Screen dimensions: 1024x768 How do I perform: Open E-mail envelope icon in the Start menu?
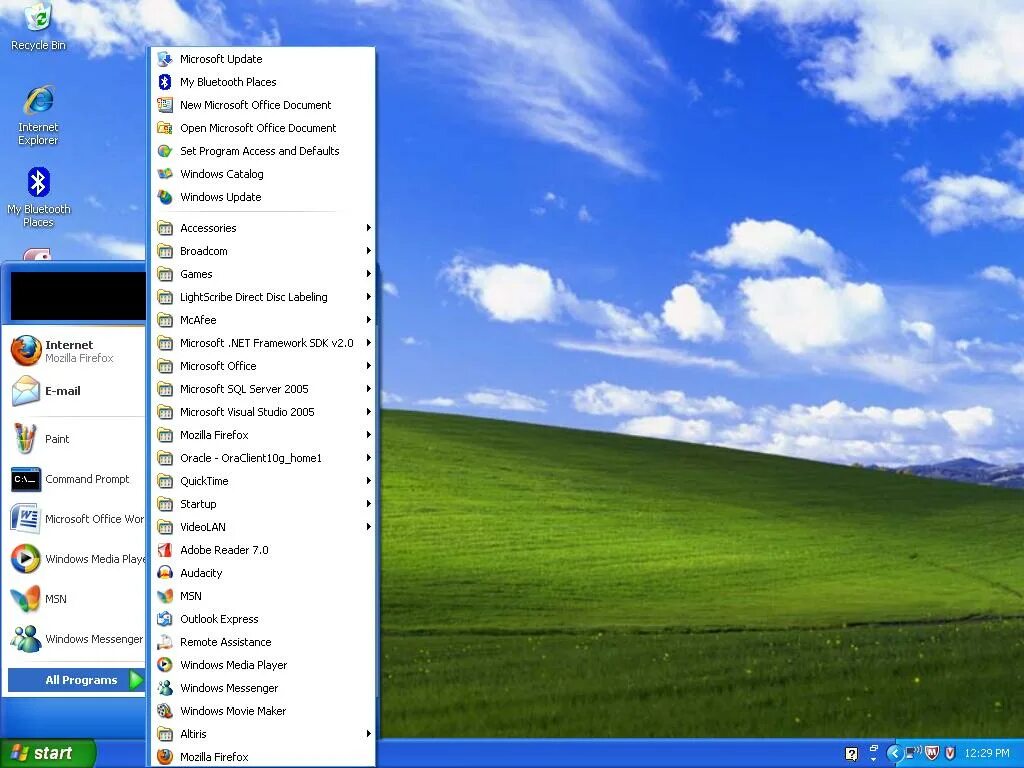[x=26, y=391]
